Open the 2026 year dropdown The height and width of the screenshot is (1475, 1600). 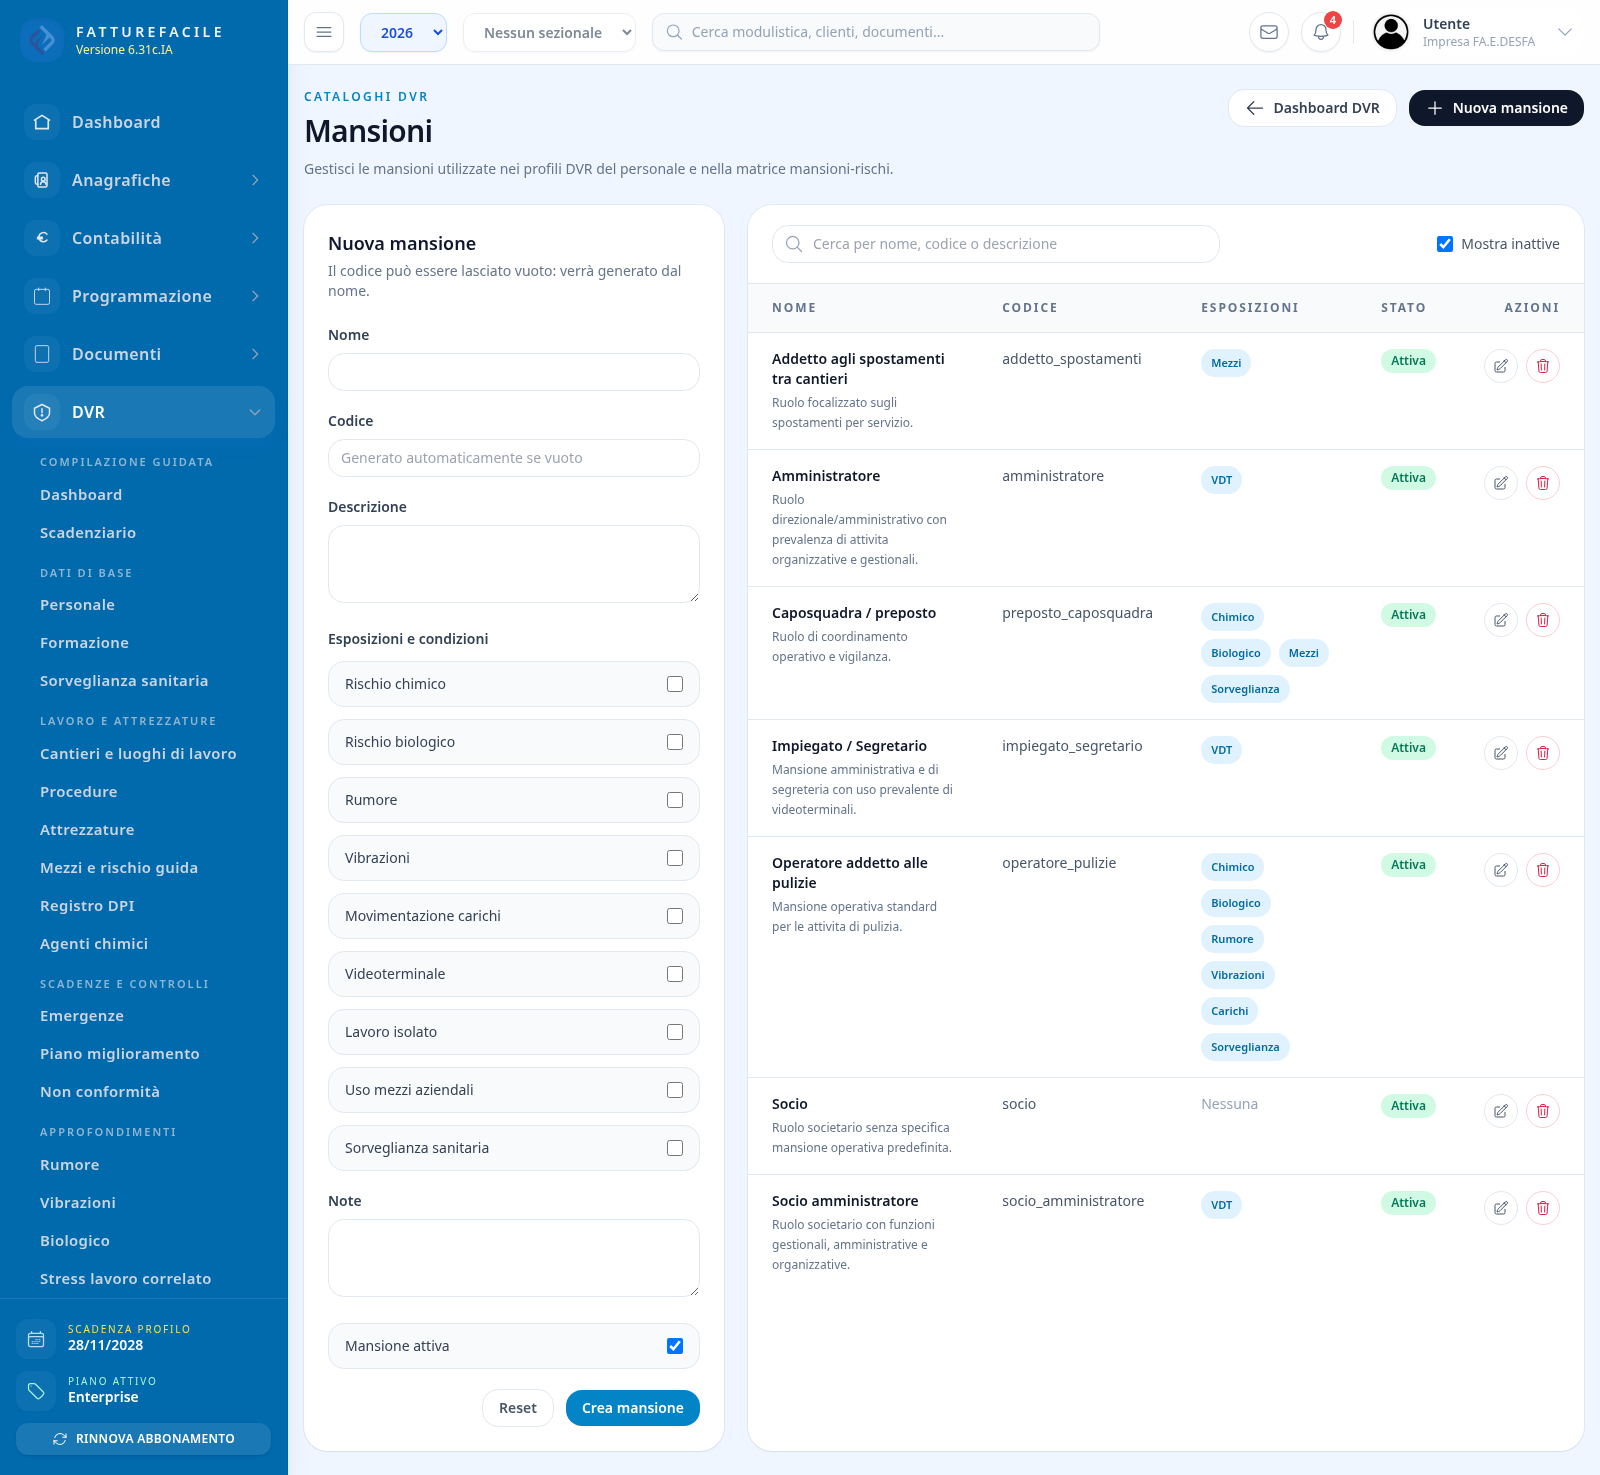point(403,32)
